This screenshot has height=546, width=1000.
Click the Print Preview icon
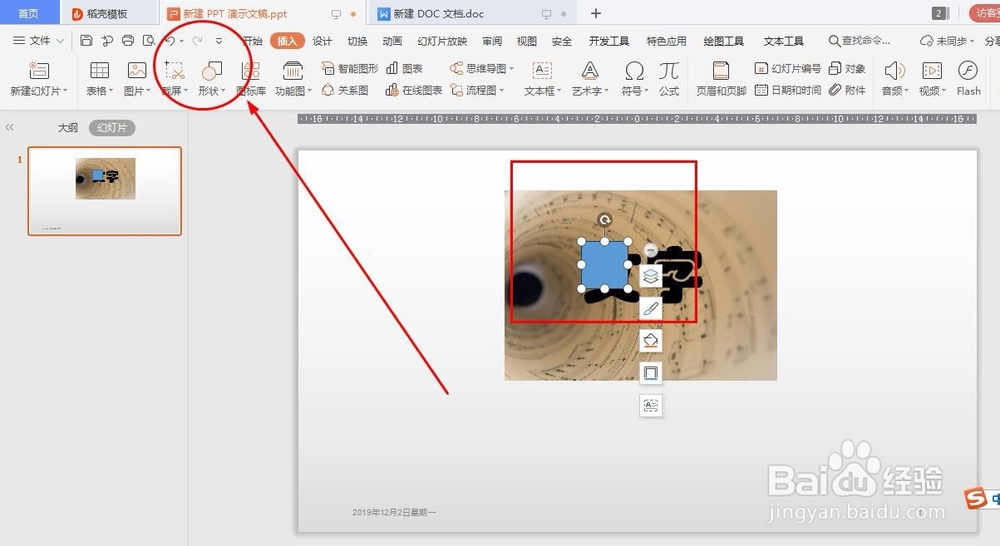coord(149,41)
